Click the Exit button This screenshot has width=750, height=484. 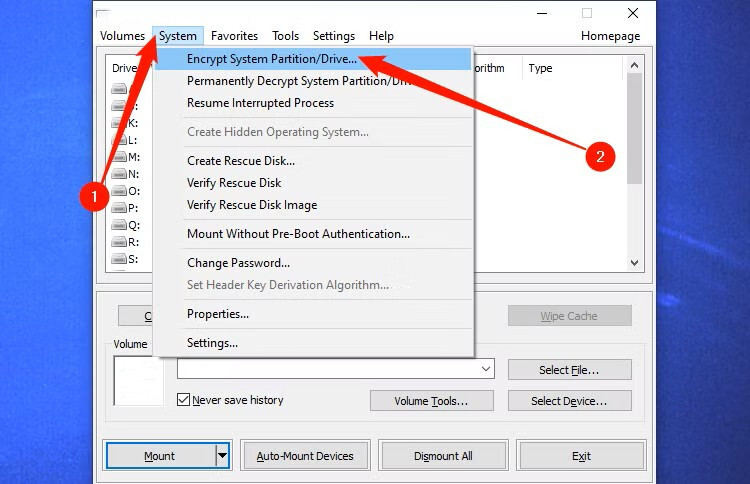pos(581,456)
